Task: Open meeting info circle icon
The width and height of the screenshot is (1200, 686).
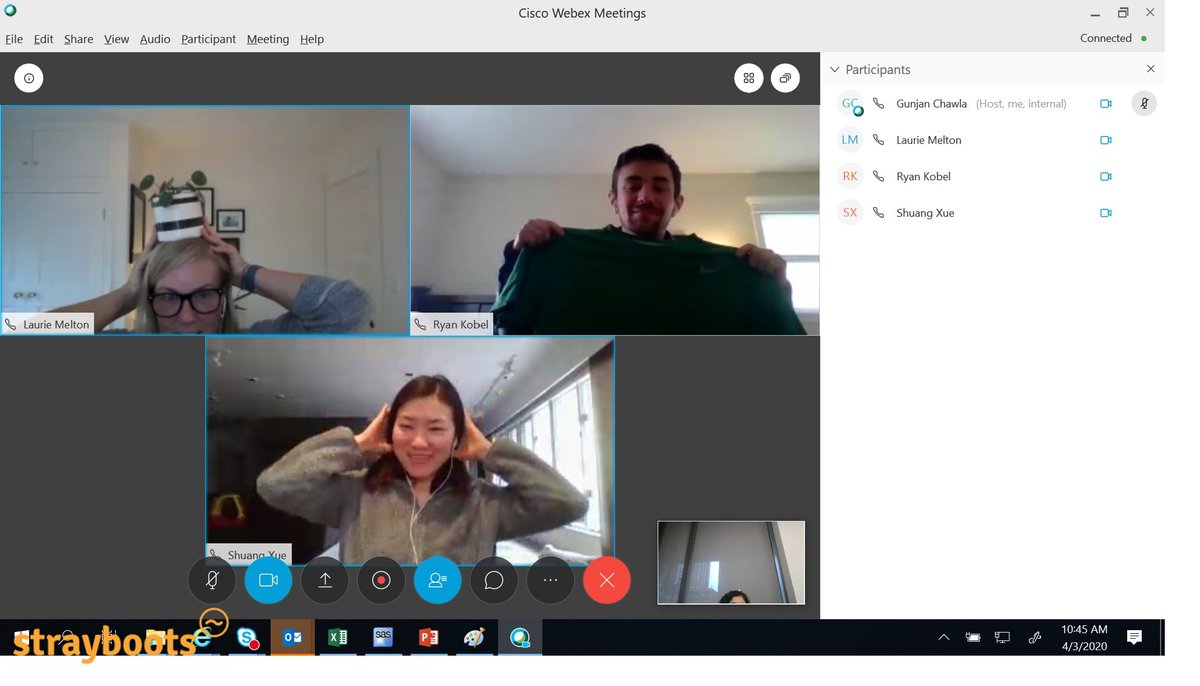Action: click(x=29, y=78)
